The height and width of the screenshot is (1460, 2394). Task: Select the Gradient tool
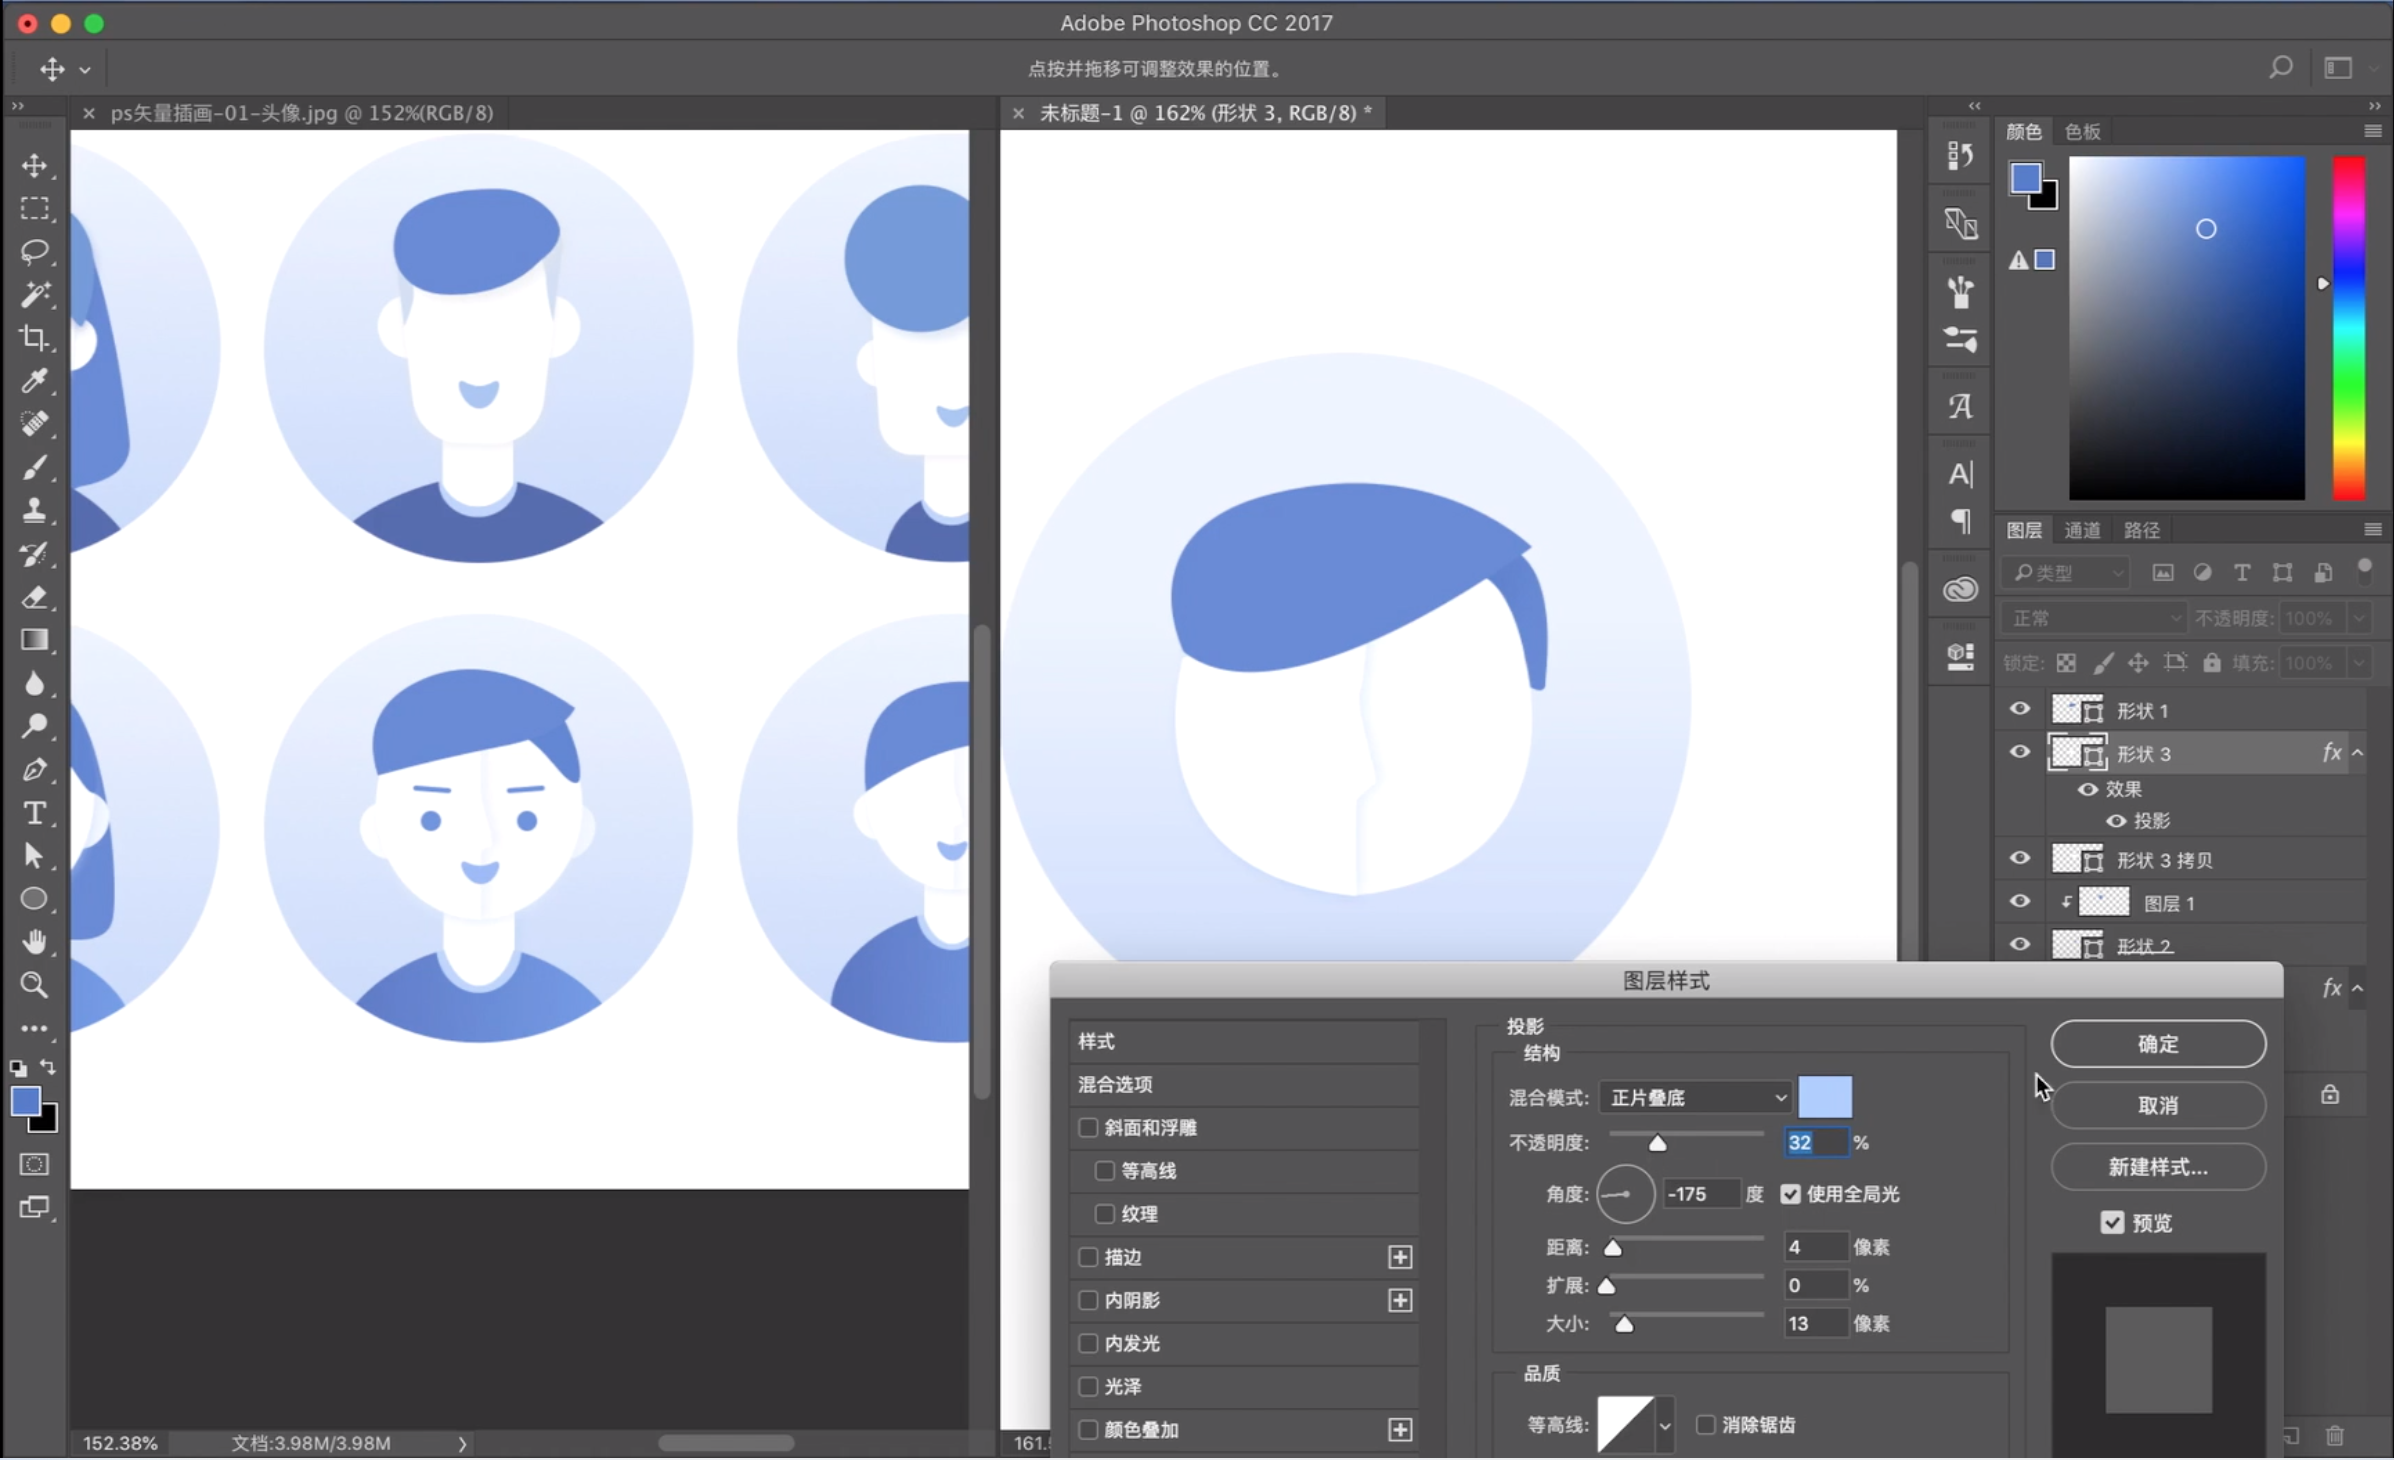pos(34,640)
